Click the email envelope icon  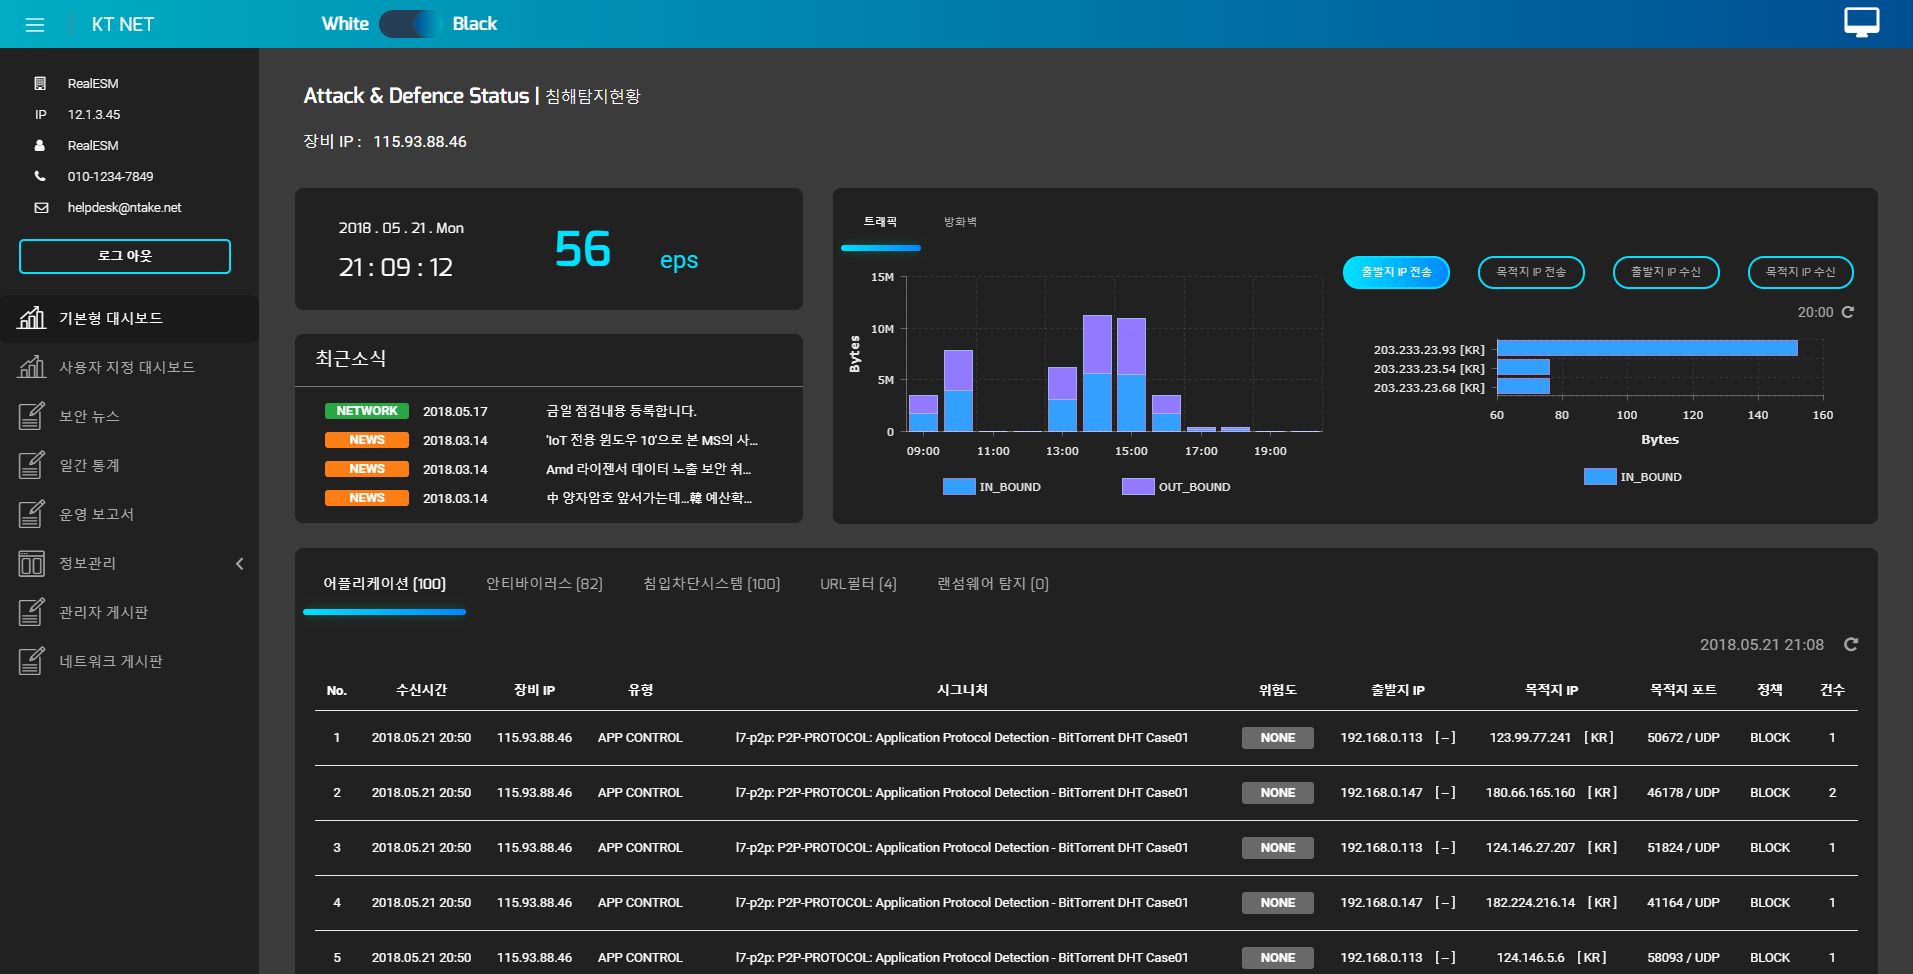[41, 208]
